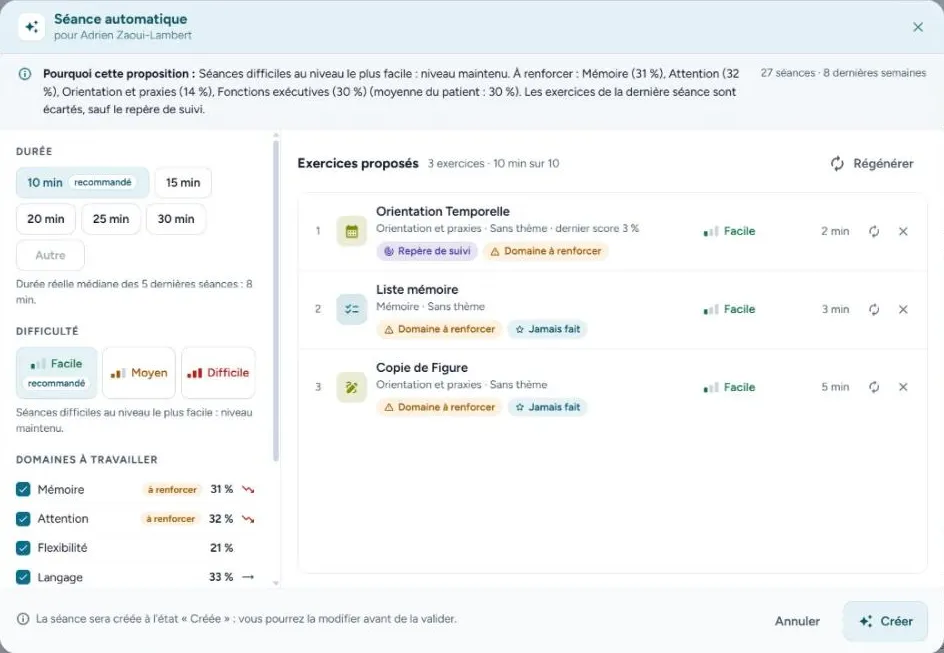Select the 30 min duration
The image size is (944, 653).
176,219
